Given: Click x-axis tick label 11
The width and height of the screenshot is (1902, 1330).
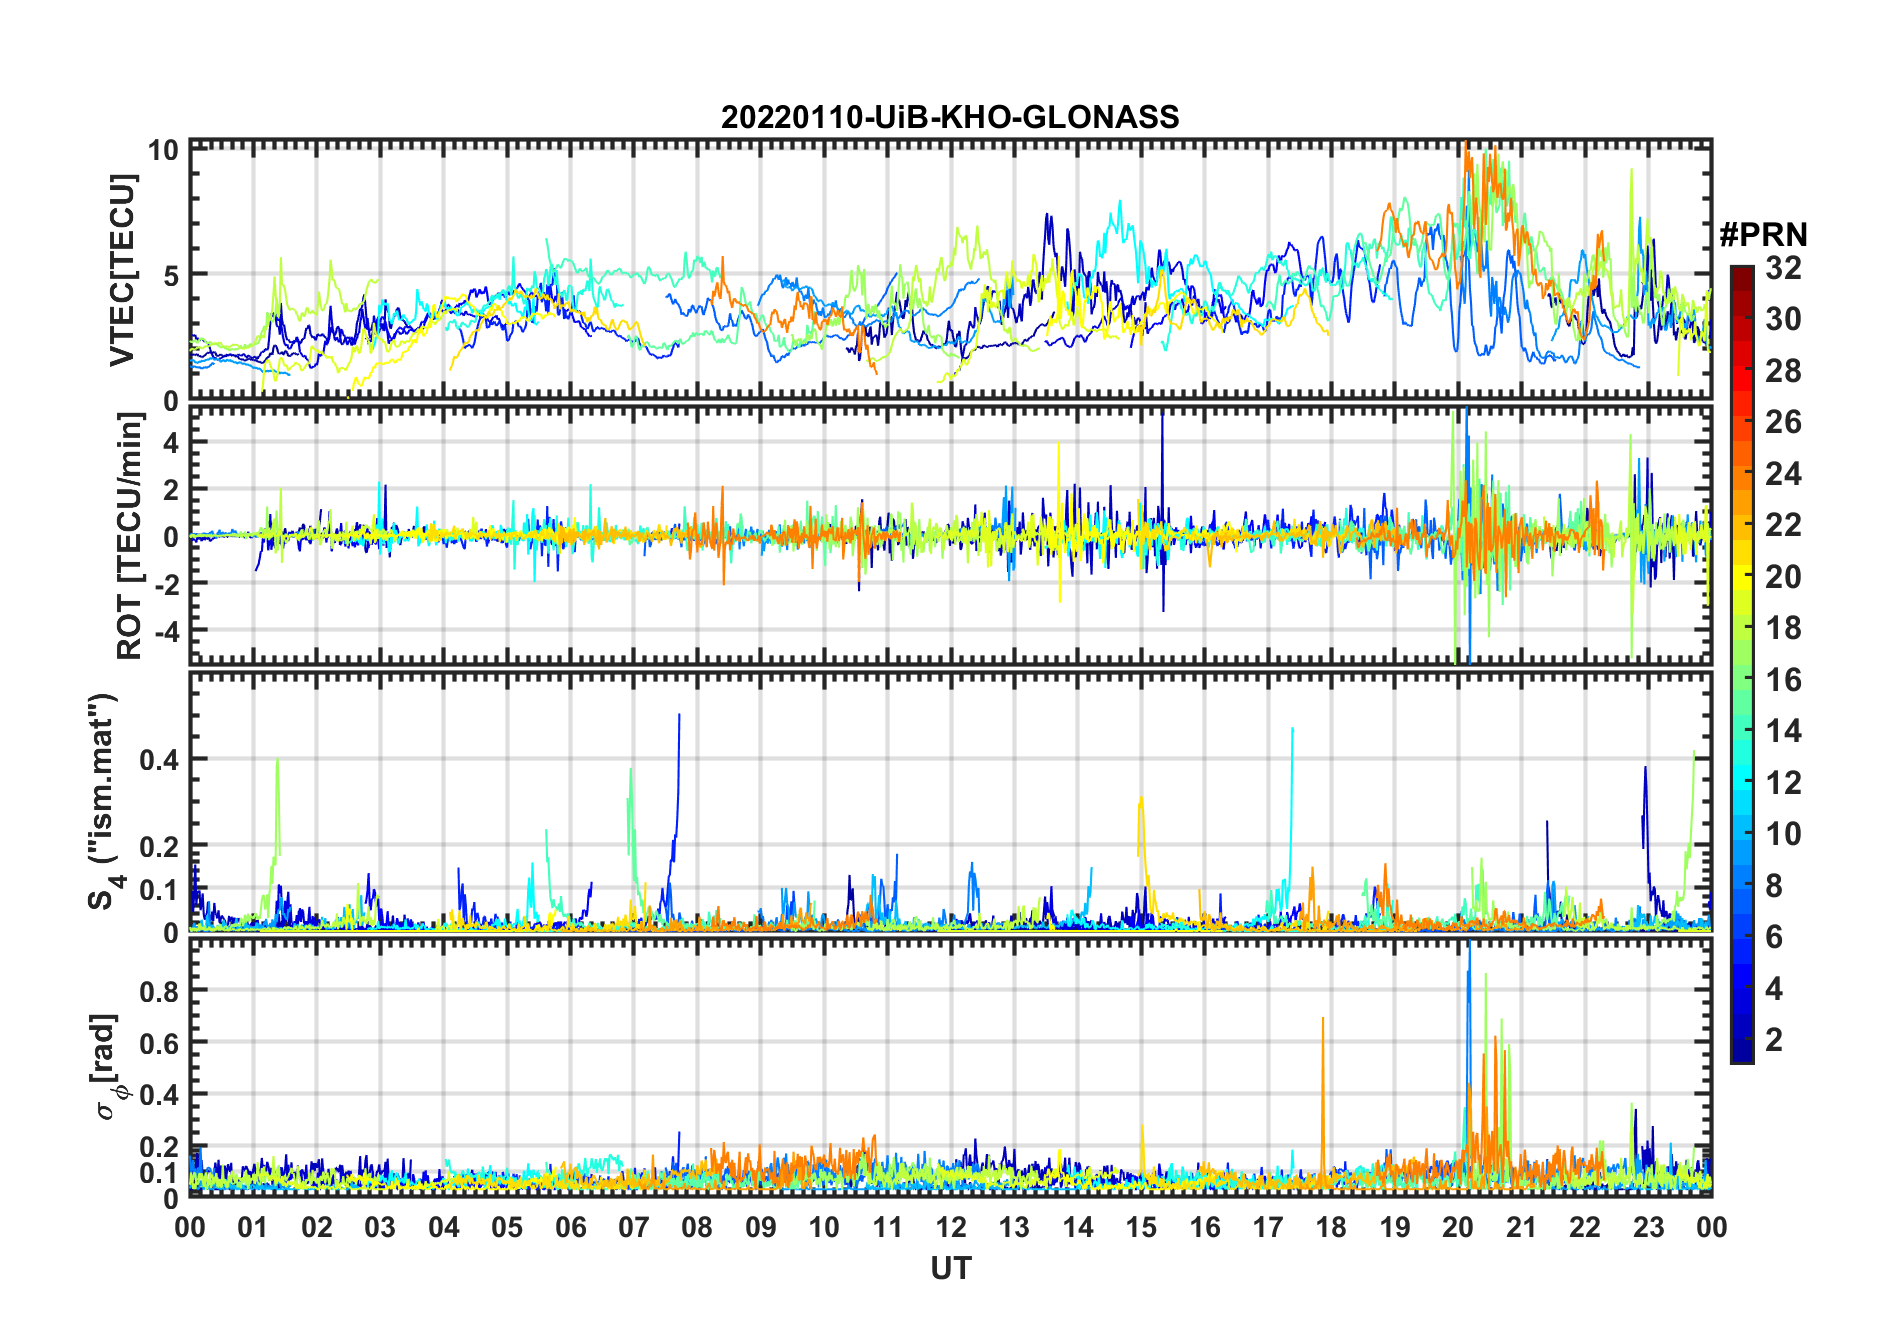Looking at the screenshot, I should [x=888, y=1227].
